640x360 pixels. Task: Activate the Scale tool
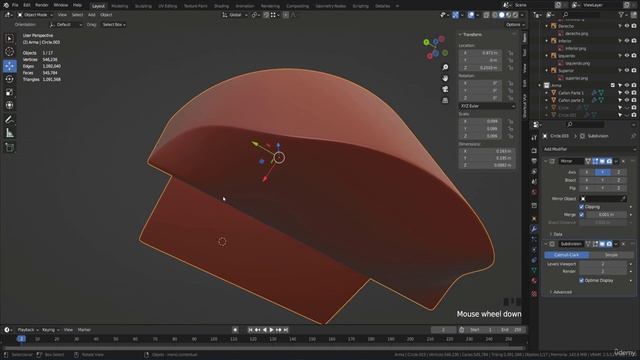coord(9,92)
